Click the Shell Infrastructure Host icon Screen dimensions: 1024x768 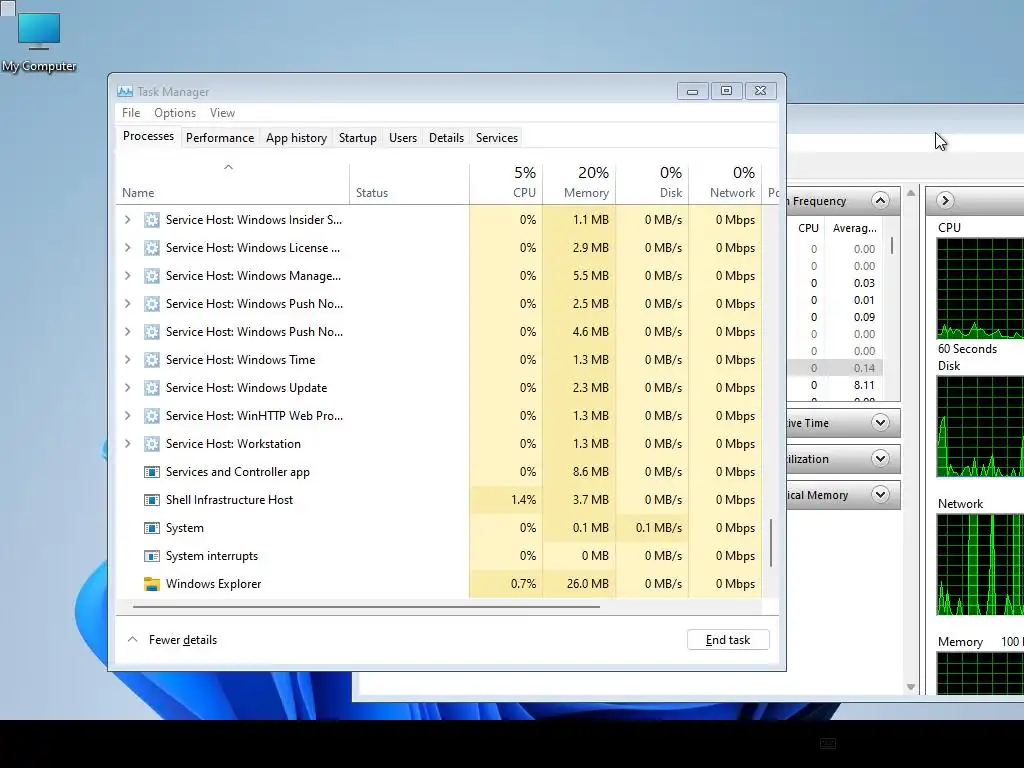tap(152, 500)
